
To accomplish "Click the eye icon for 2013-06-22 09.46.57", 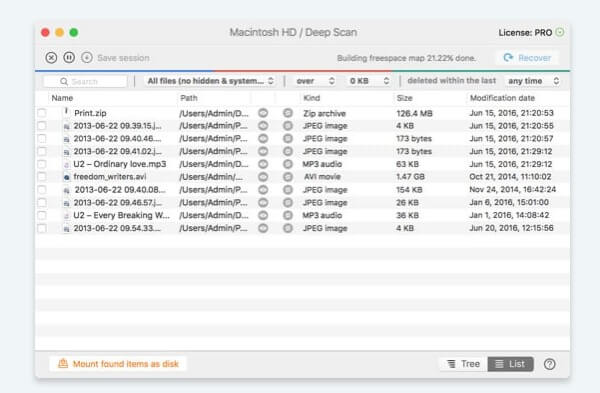I will coord(263,202).
